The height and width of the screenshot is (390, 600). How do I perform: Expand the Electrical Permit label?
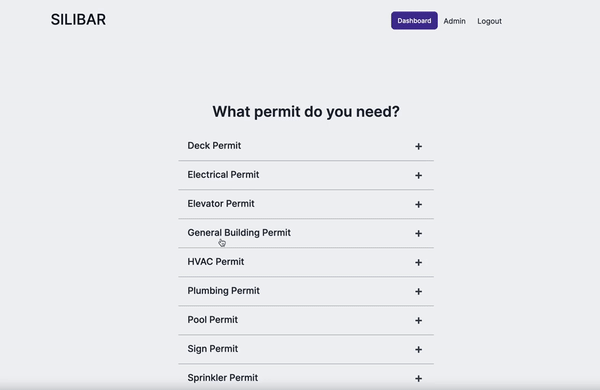click(223, 175)
